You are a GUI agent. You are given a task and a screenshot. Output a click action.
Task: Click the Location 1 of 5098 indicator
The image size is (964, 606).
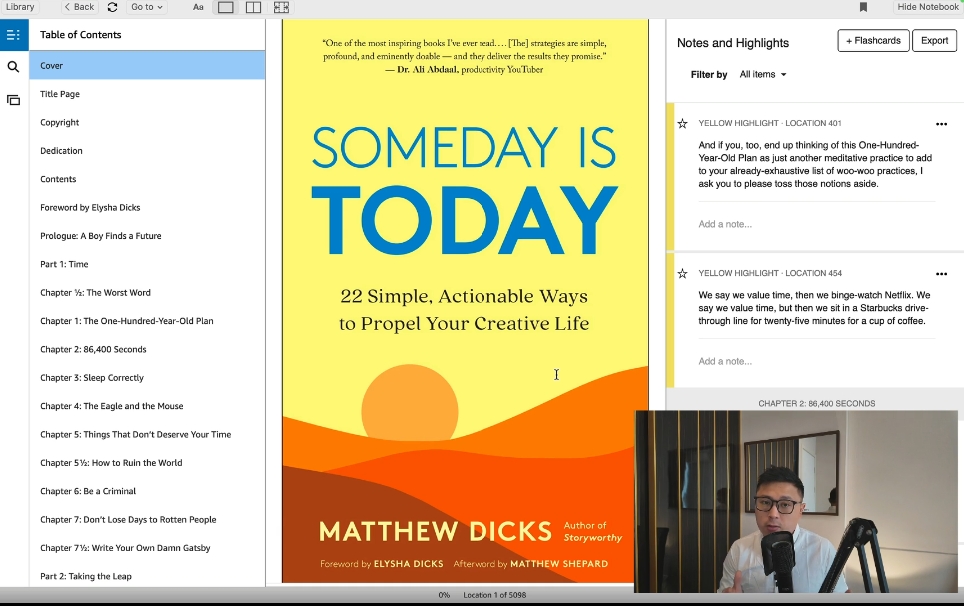pos(494,595)
